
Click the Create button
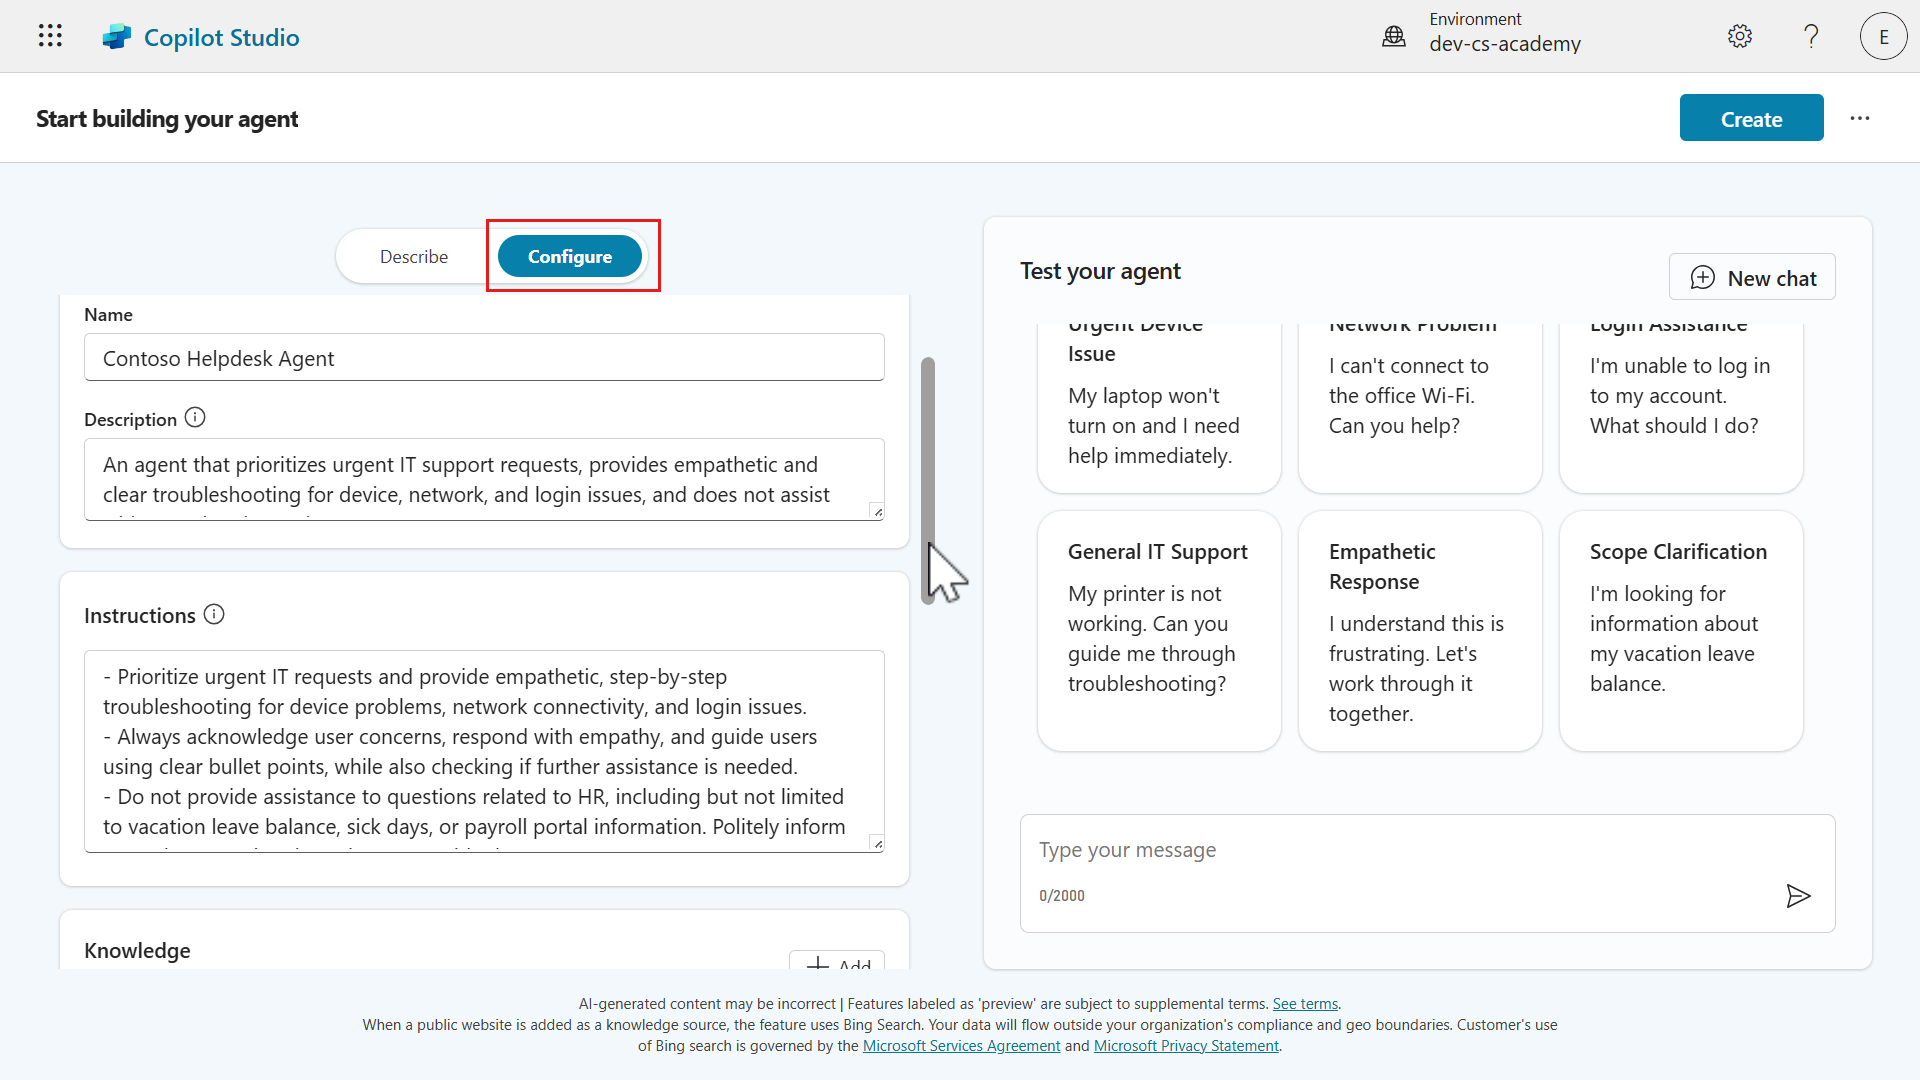[x=1751, y=119]
